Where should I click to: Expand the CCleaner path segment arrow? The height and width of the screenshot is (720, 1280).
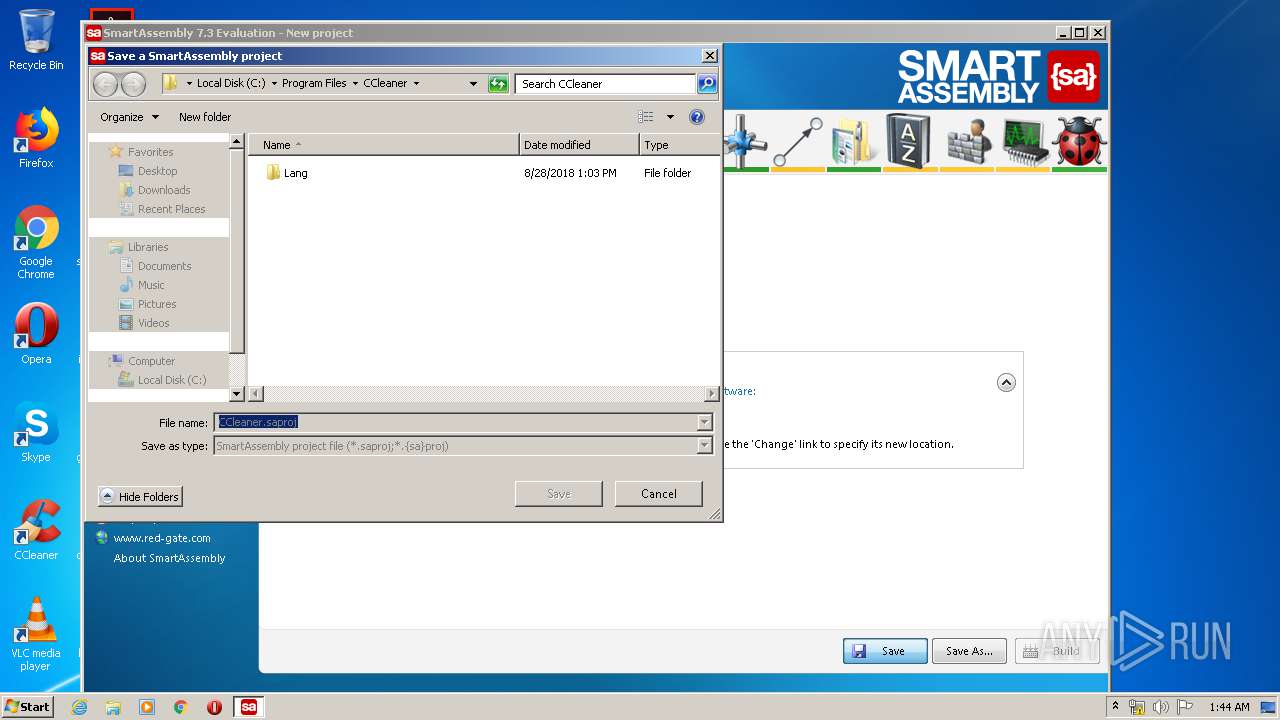click(416, 84)
